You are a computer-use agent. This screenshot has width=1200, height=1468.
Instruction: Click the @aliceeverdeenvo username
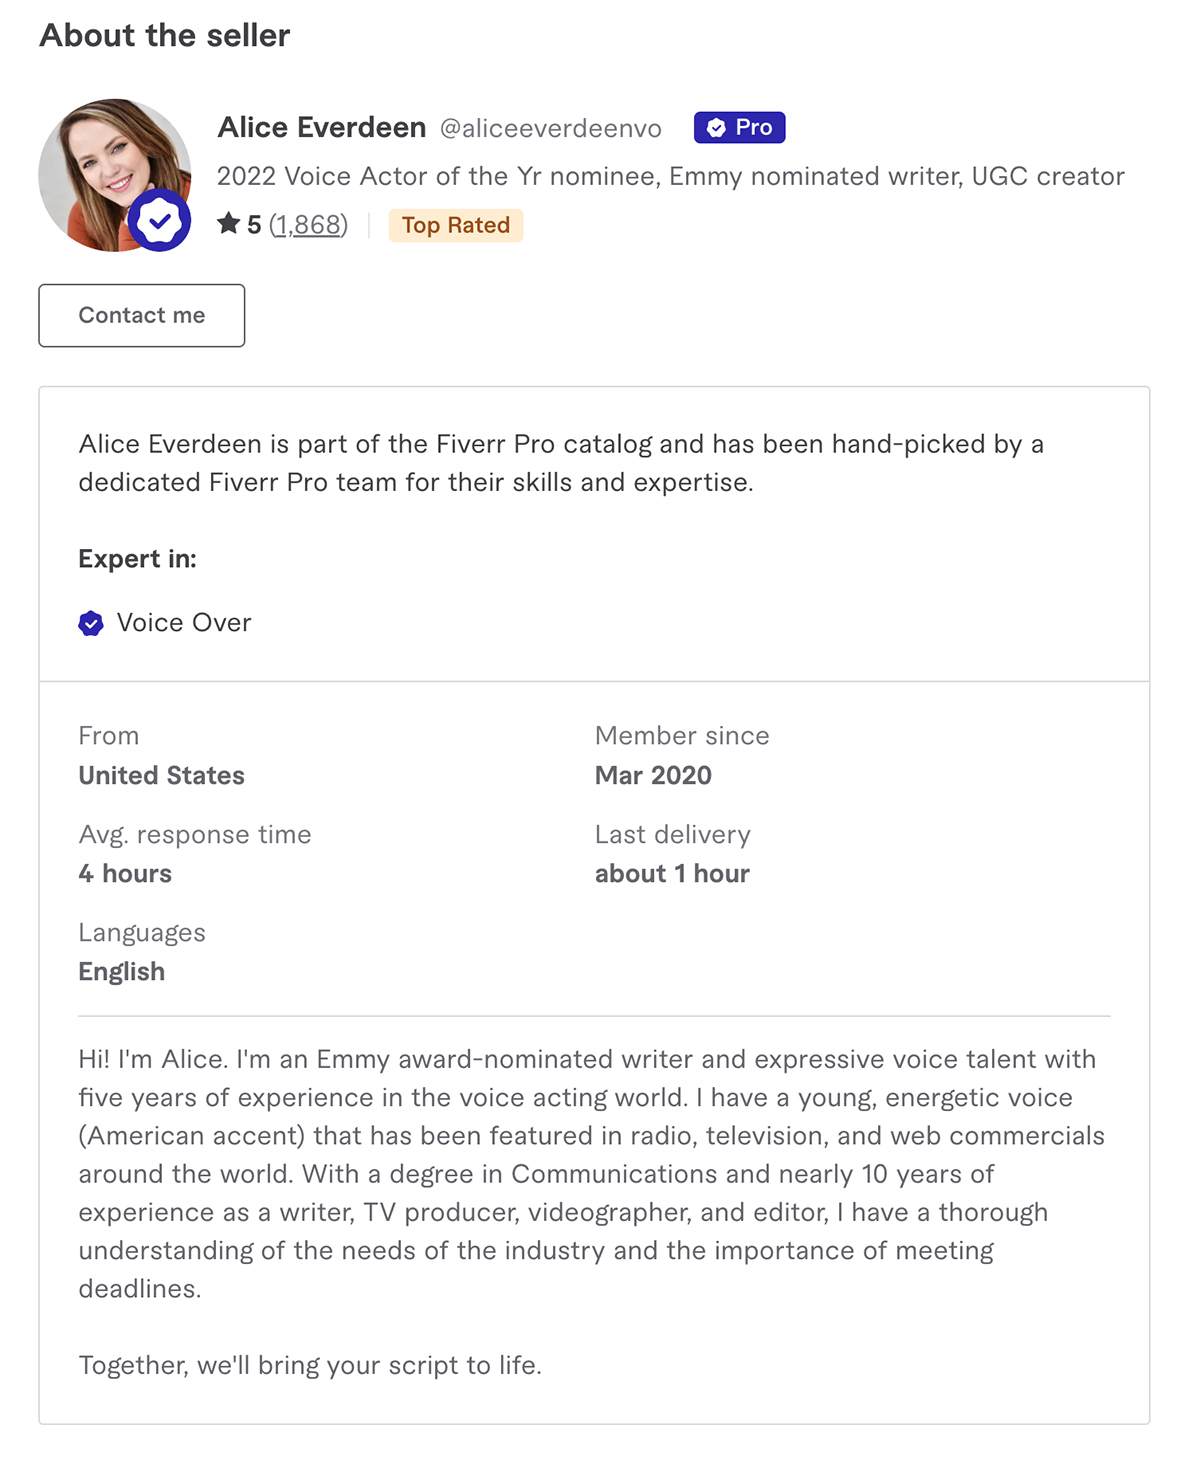pos(549,128)
